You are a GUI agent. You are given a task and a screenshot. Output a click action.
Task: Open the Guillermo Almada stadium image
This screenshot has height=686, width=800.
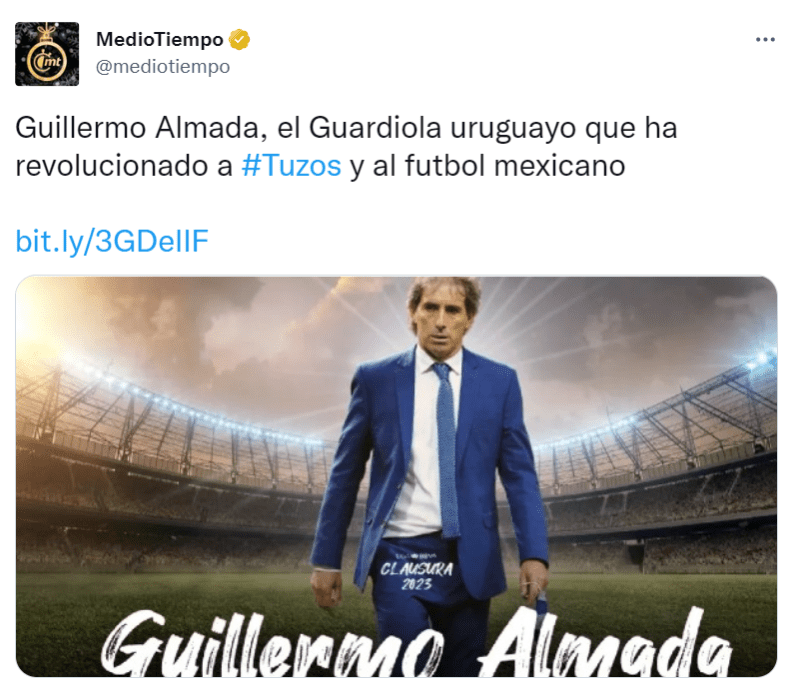pyautogui.click(x=396, y=476)
